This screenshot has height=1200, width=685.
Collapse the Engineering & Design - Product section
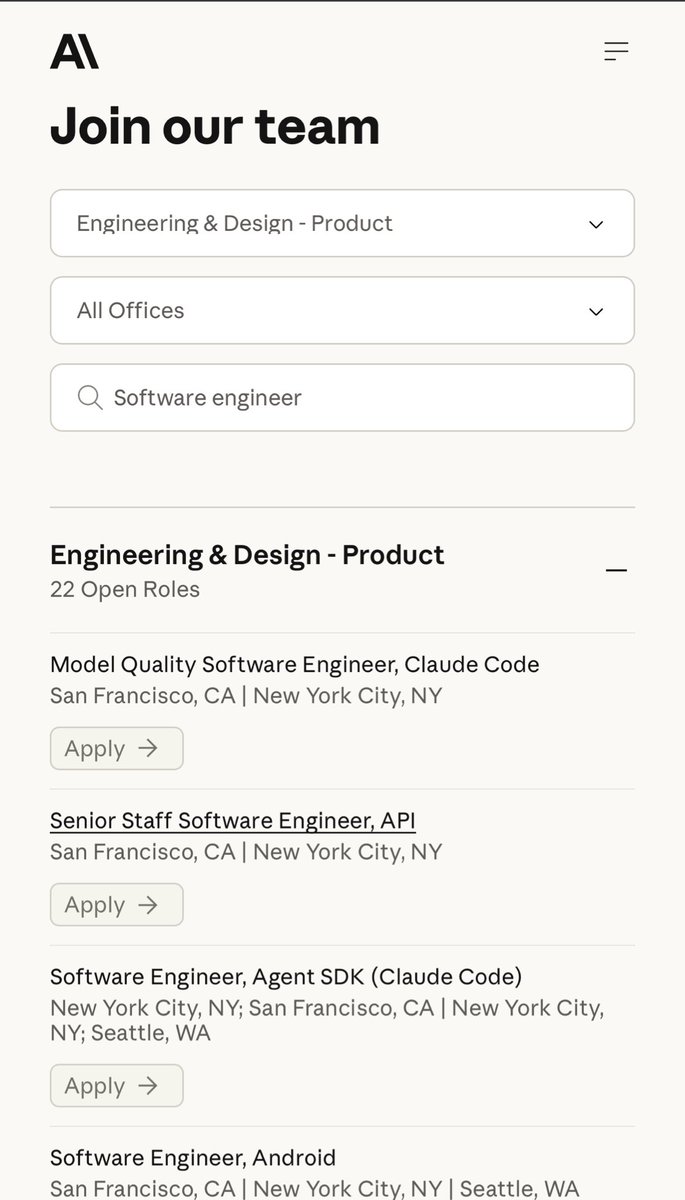616,570
